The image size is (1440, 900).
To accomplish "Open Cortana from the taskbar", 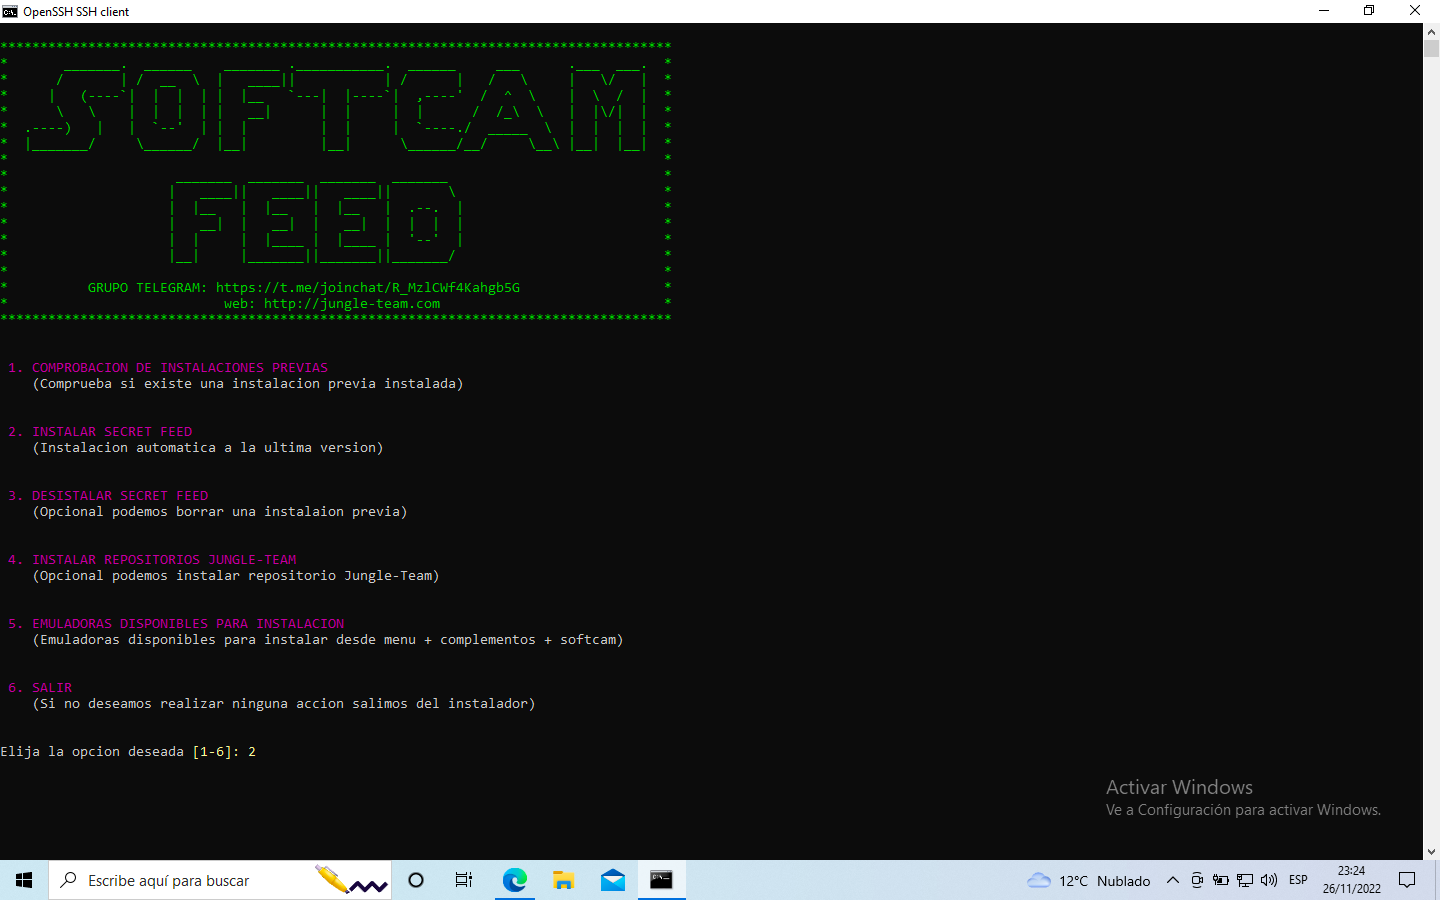I will coord(416,880).
